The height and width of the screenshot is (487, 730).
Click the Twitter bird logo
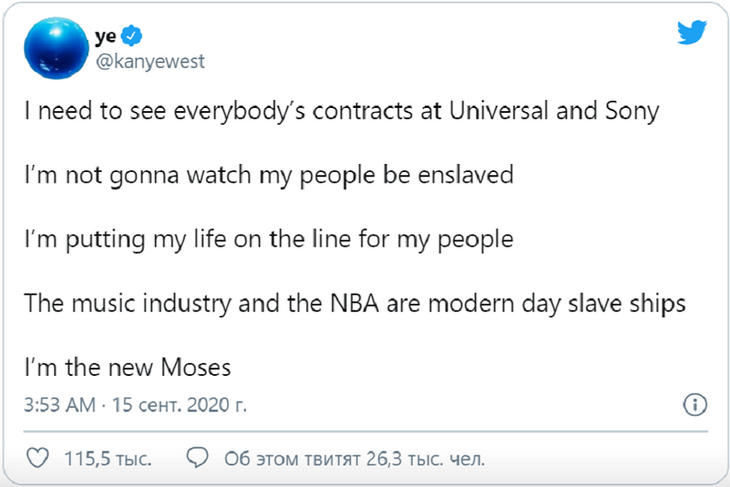(692, 31)
